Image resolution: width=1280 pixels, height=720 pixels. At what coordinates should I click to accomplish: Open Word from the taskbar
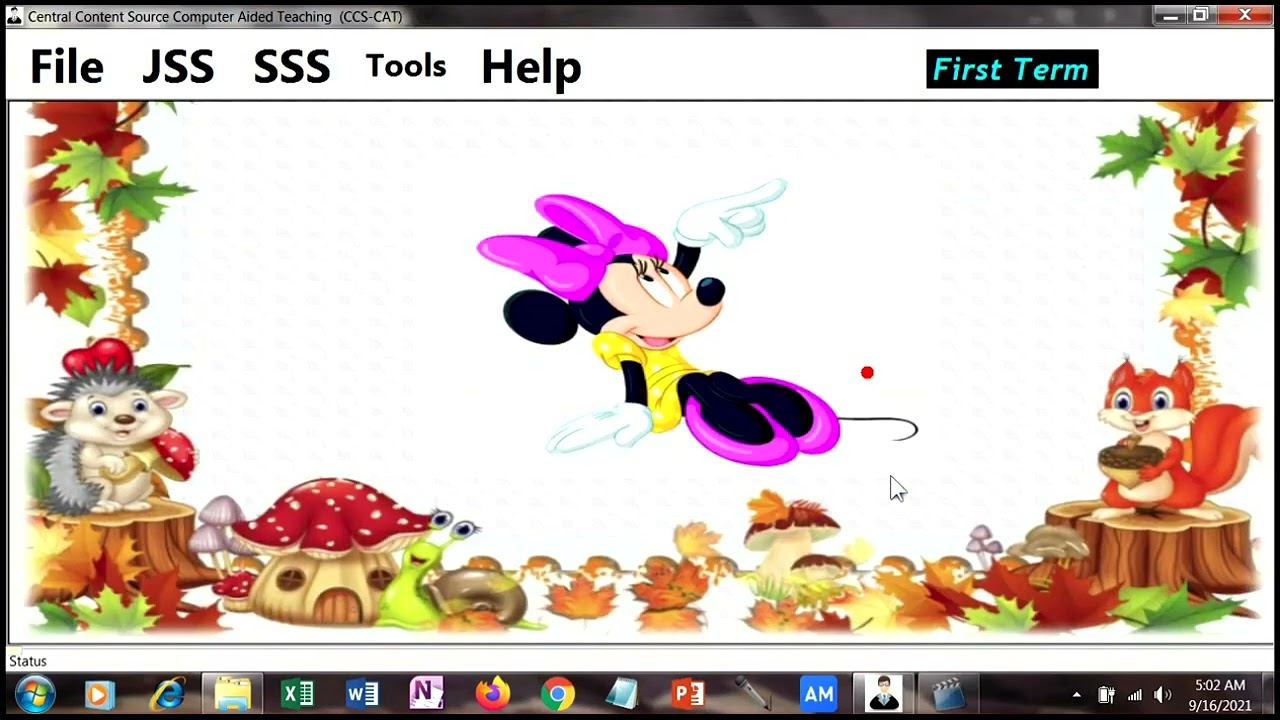point(362,693)
